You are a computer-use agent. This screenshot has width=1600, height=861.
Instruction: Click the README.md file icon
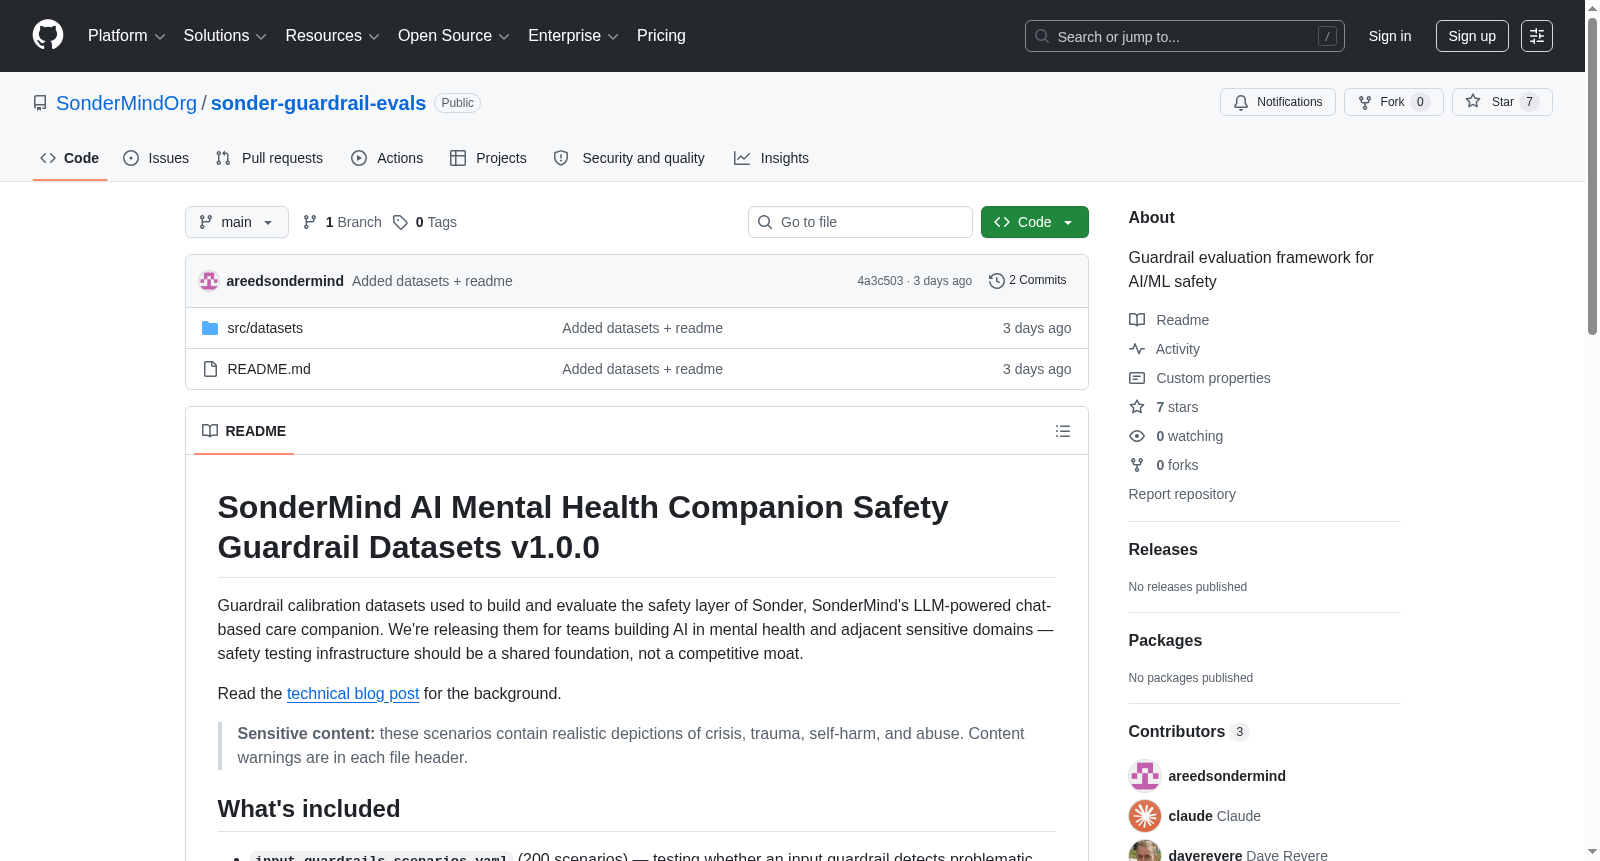coord(210,369)
